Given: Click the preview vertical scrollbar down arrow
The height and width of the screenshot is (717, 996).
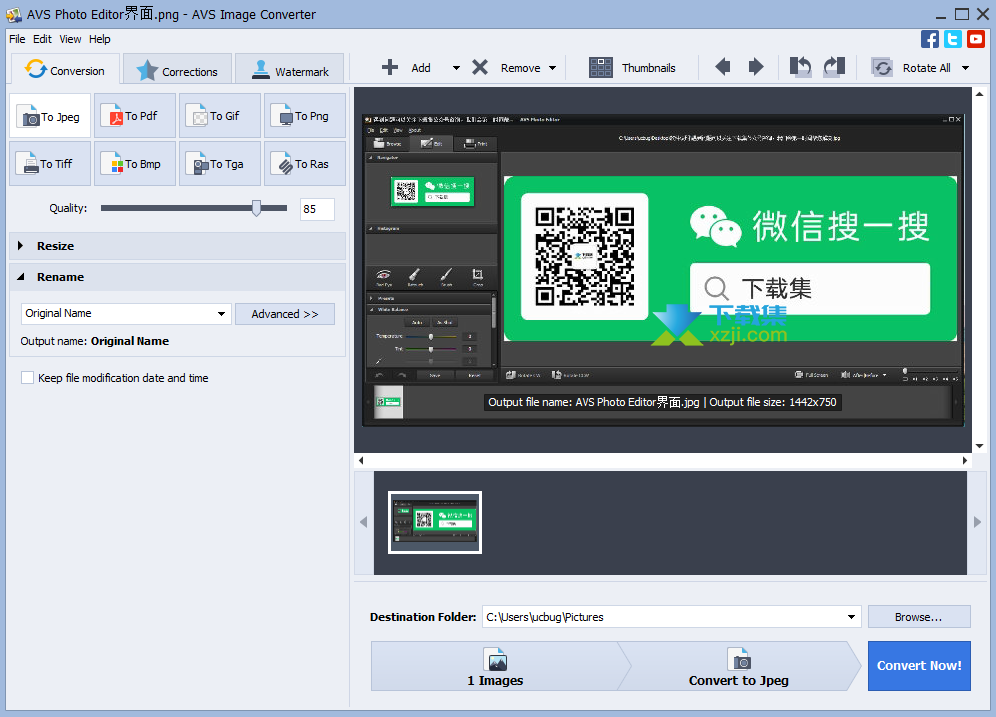Looking at the screenshot, I should 979,446.
